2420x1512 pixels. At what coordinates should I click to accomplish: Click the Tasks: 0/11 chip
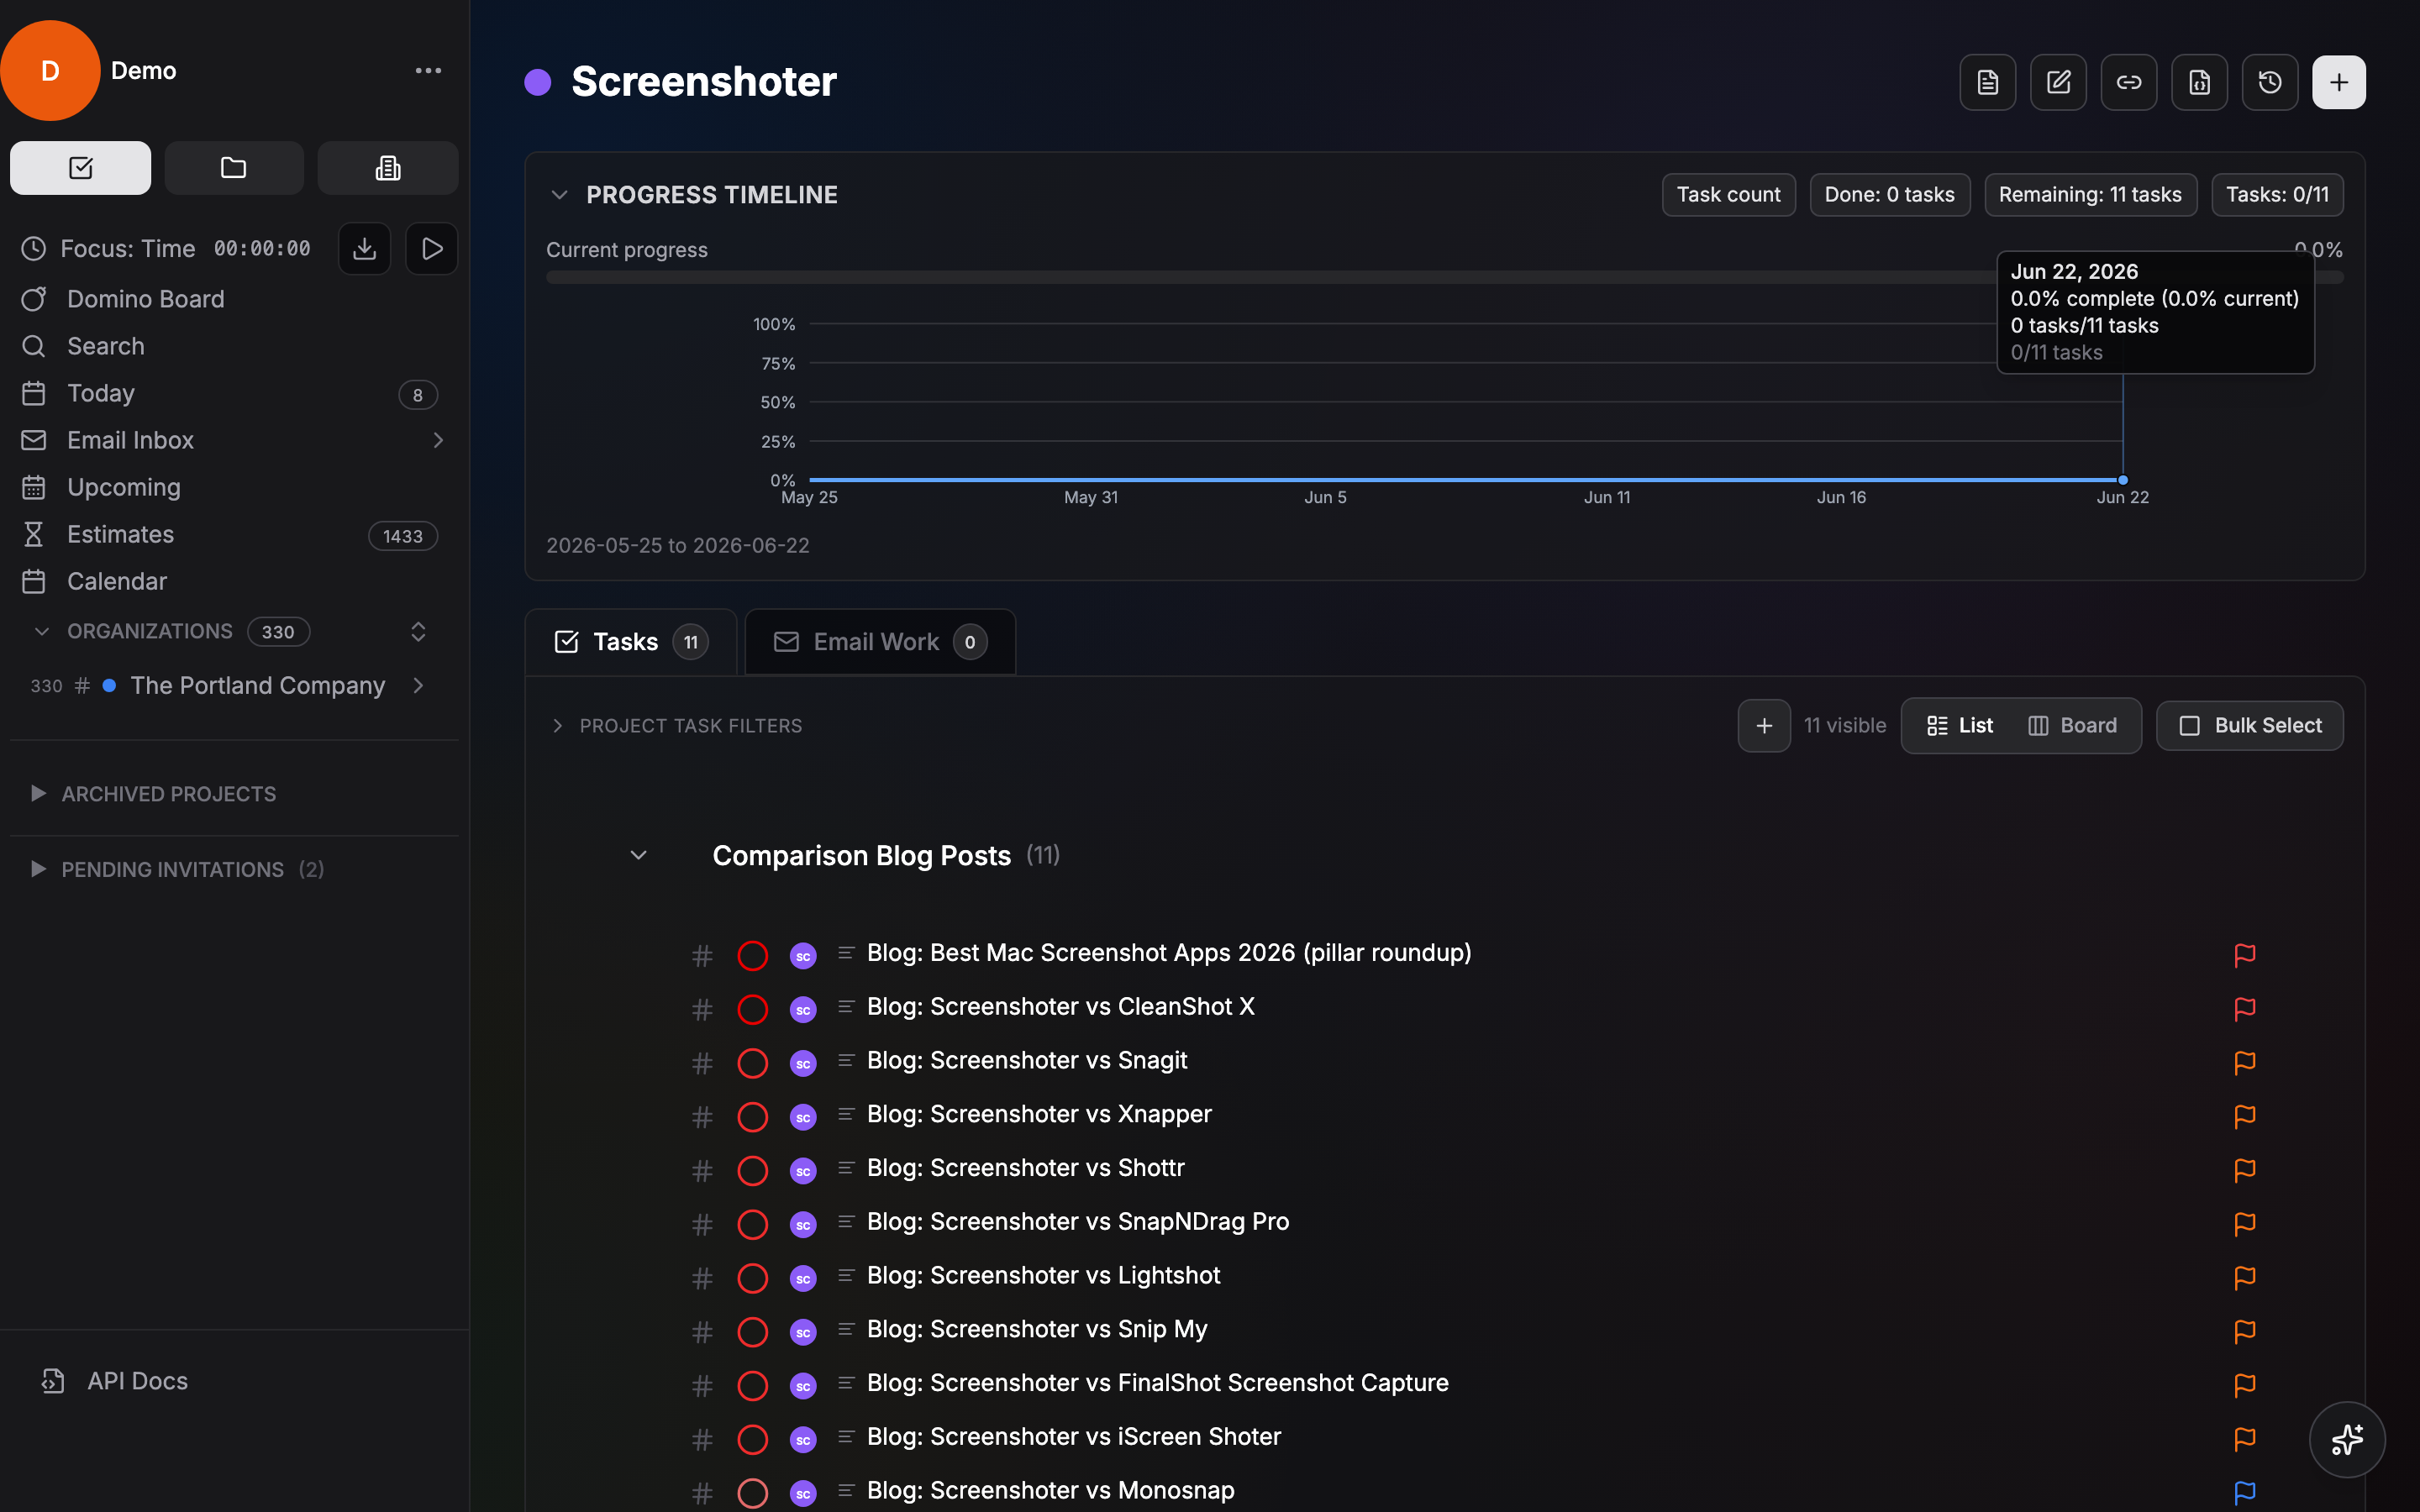[x=2277, y=195]
